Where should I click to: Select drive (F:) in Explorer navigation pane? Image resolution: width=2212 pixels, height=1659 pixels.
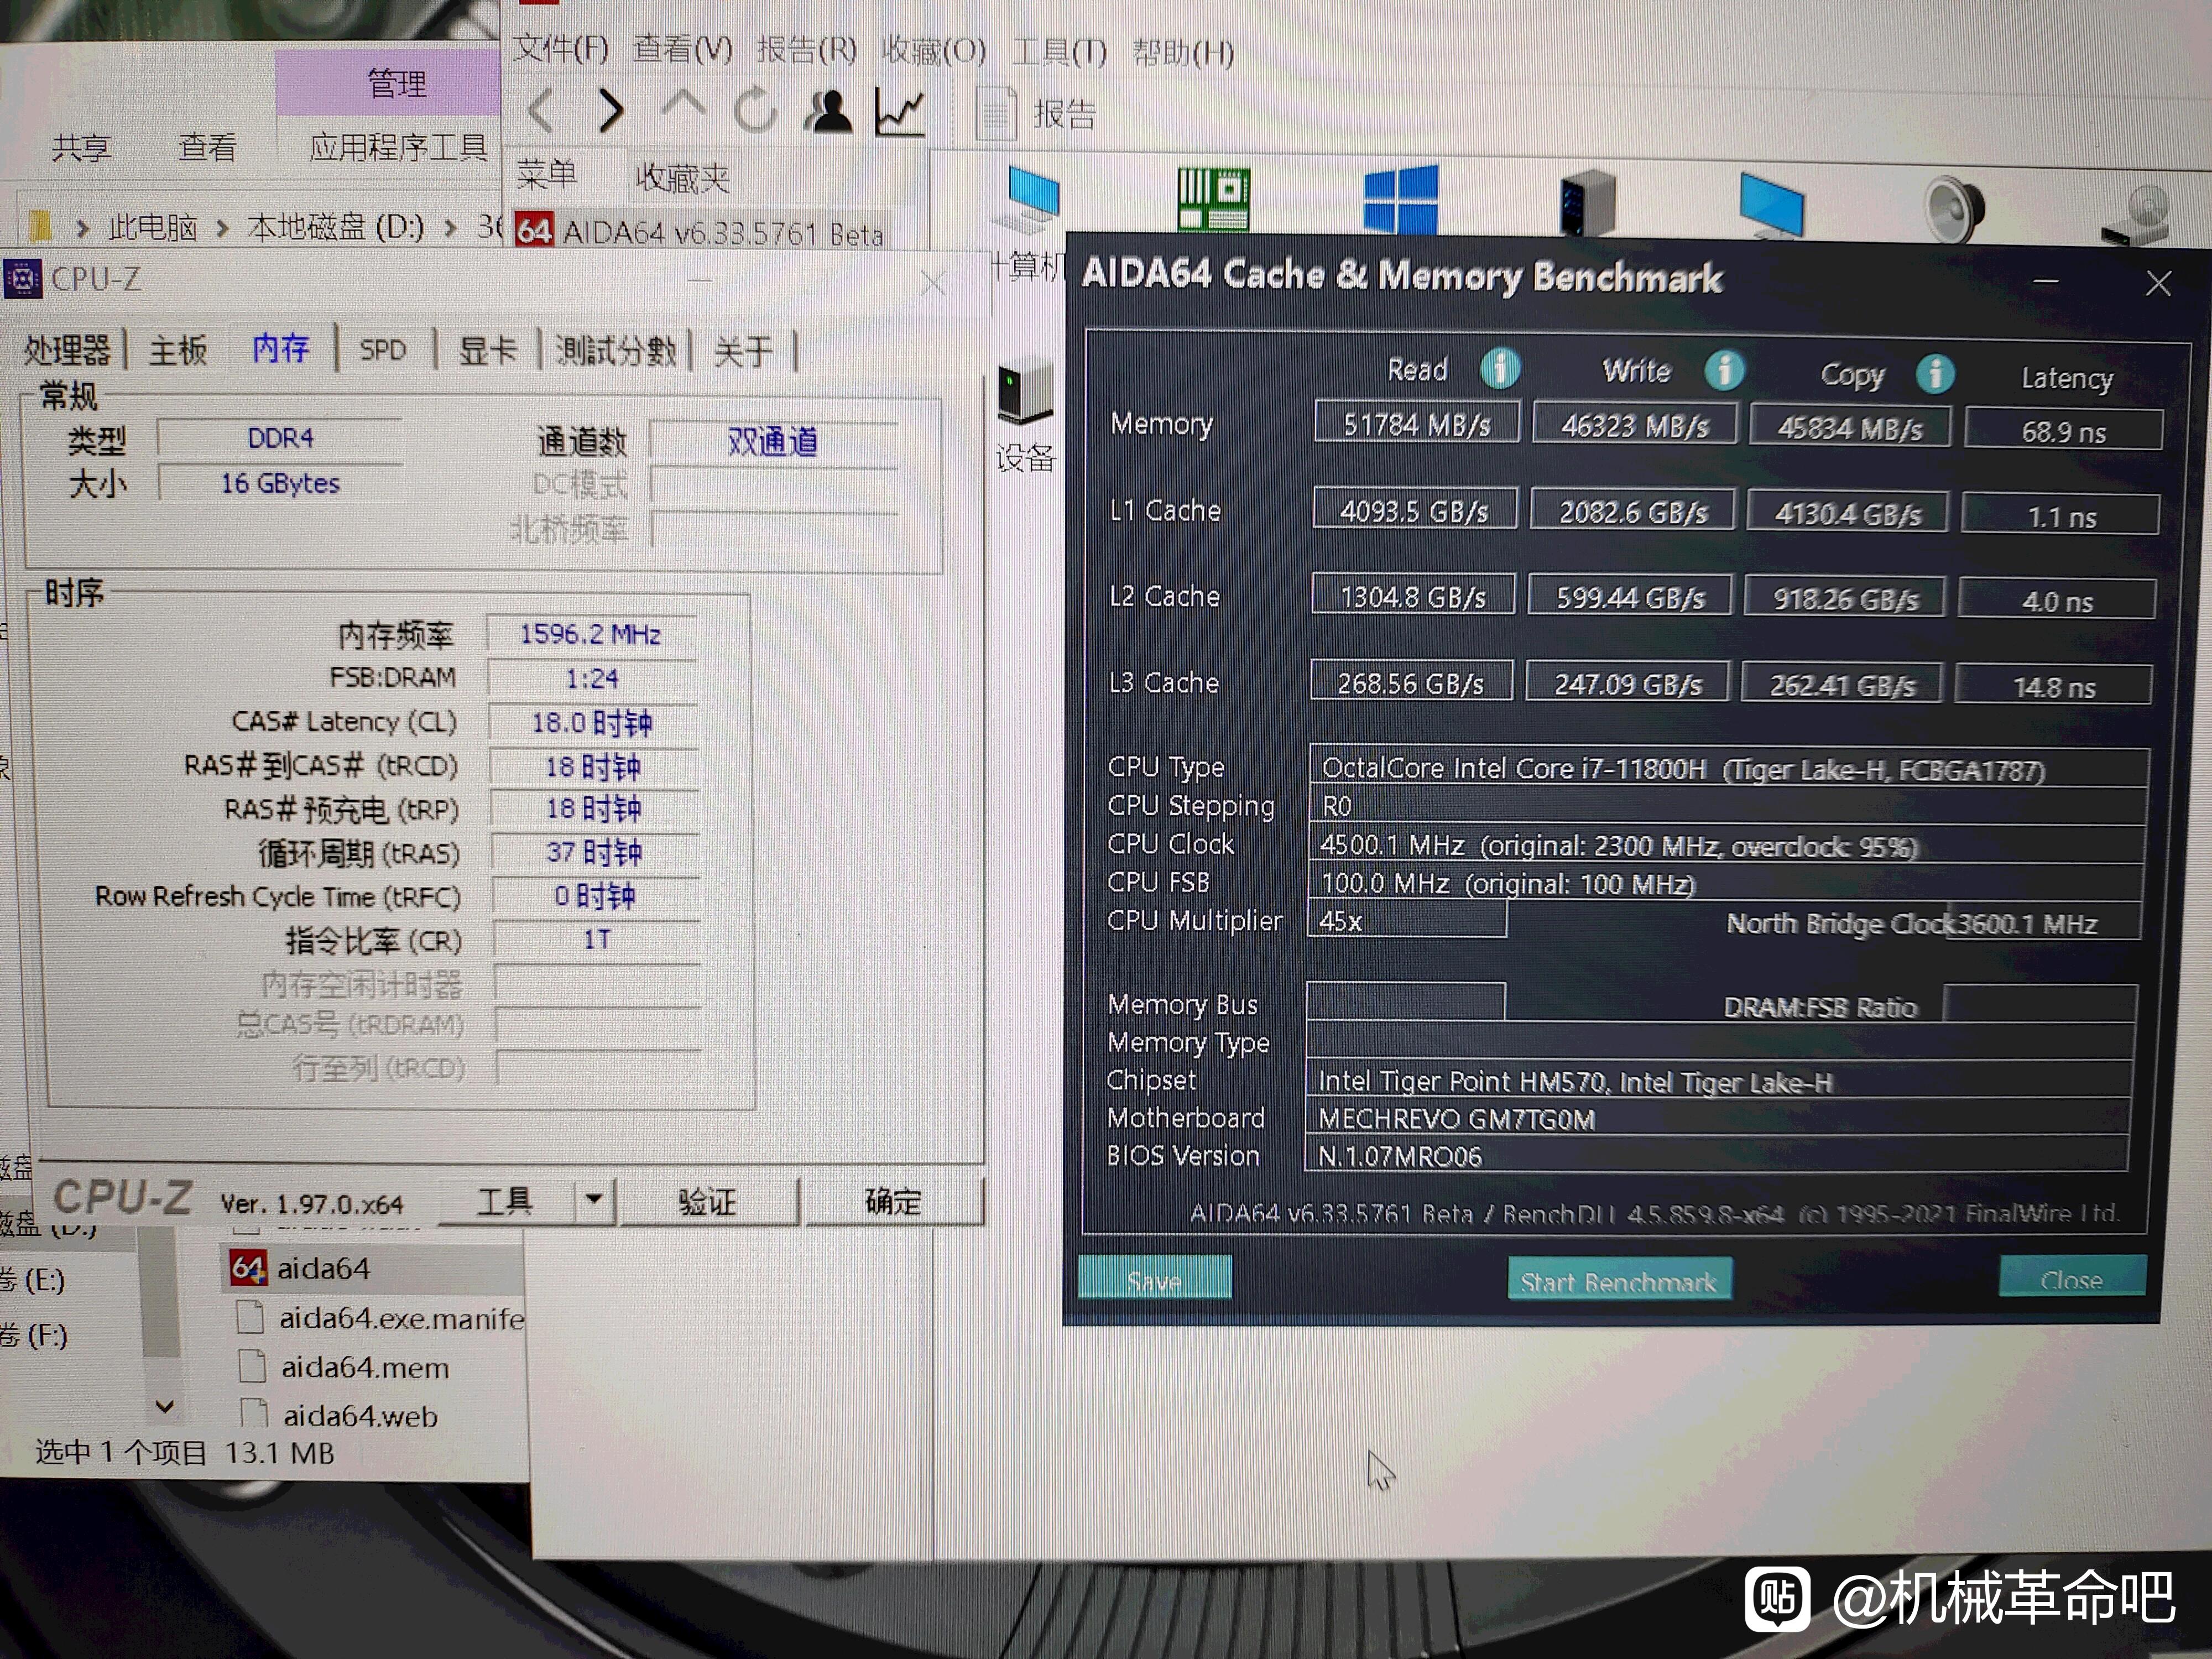34,1335
